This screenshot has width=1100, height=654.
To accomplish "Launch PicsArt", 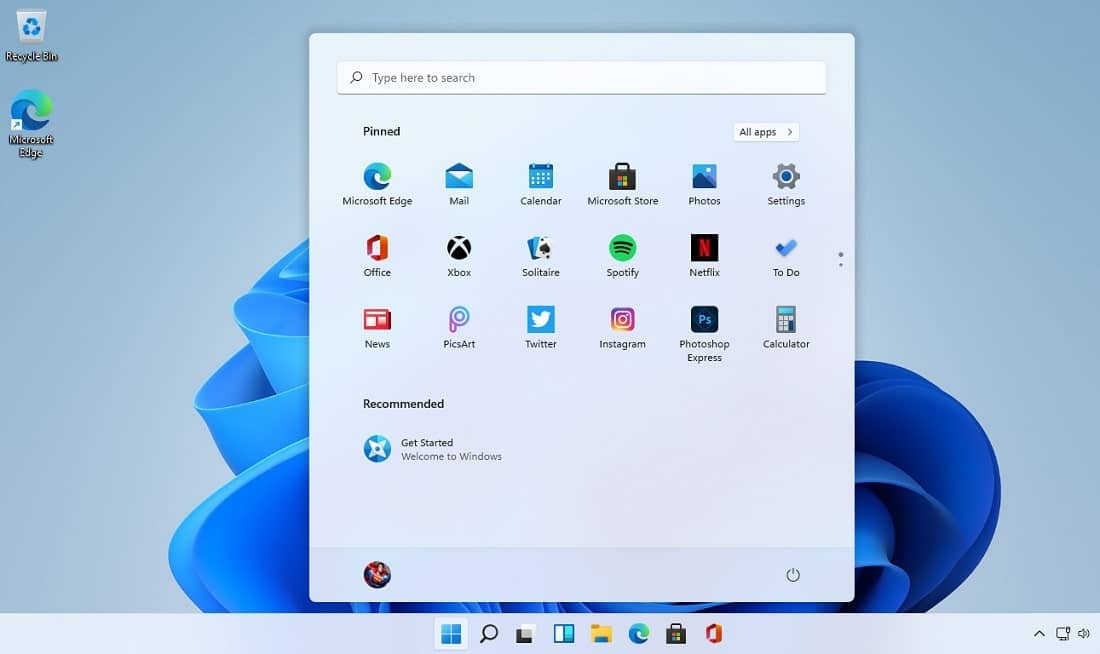I will point(459,328).
